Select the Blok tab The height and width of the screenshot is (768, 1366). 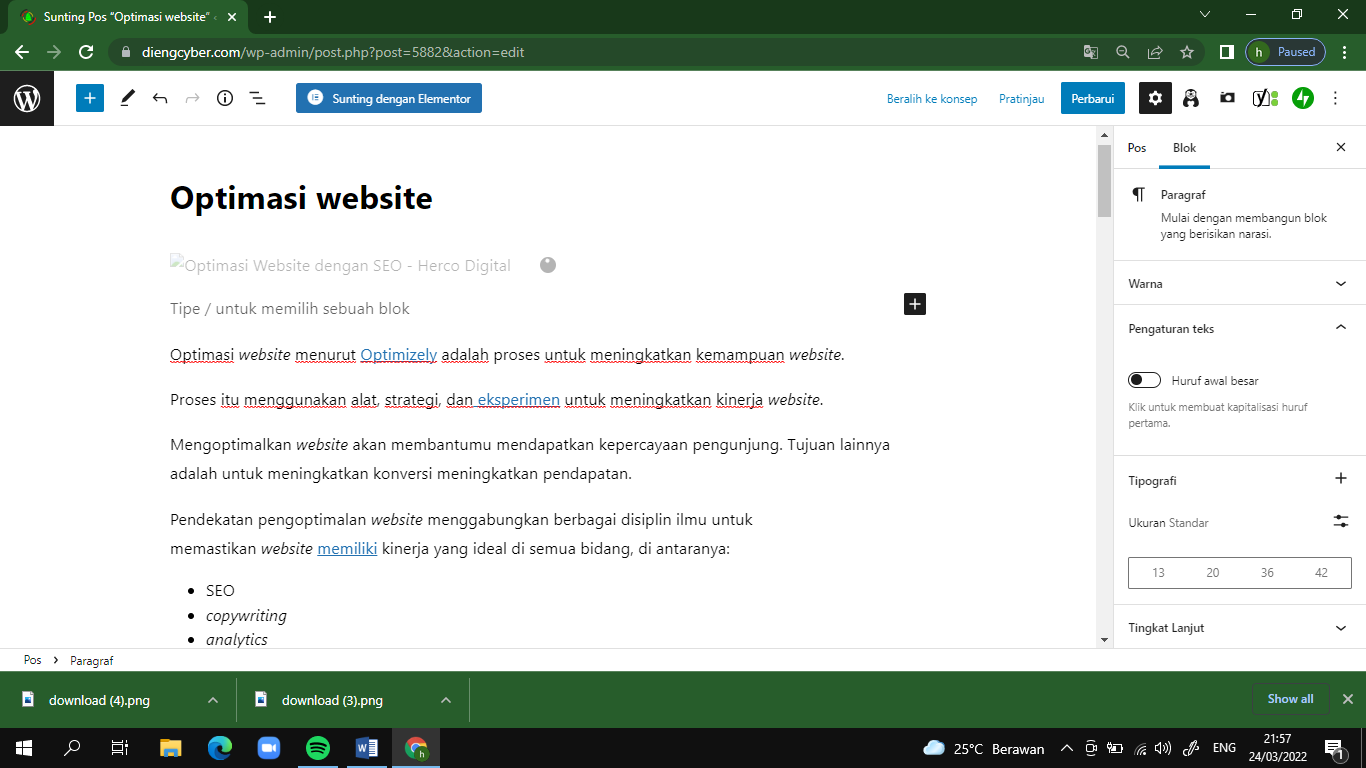(1185, 147)
